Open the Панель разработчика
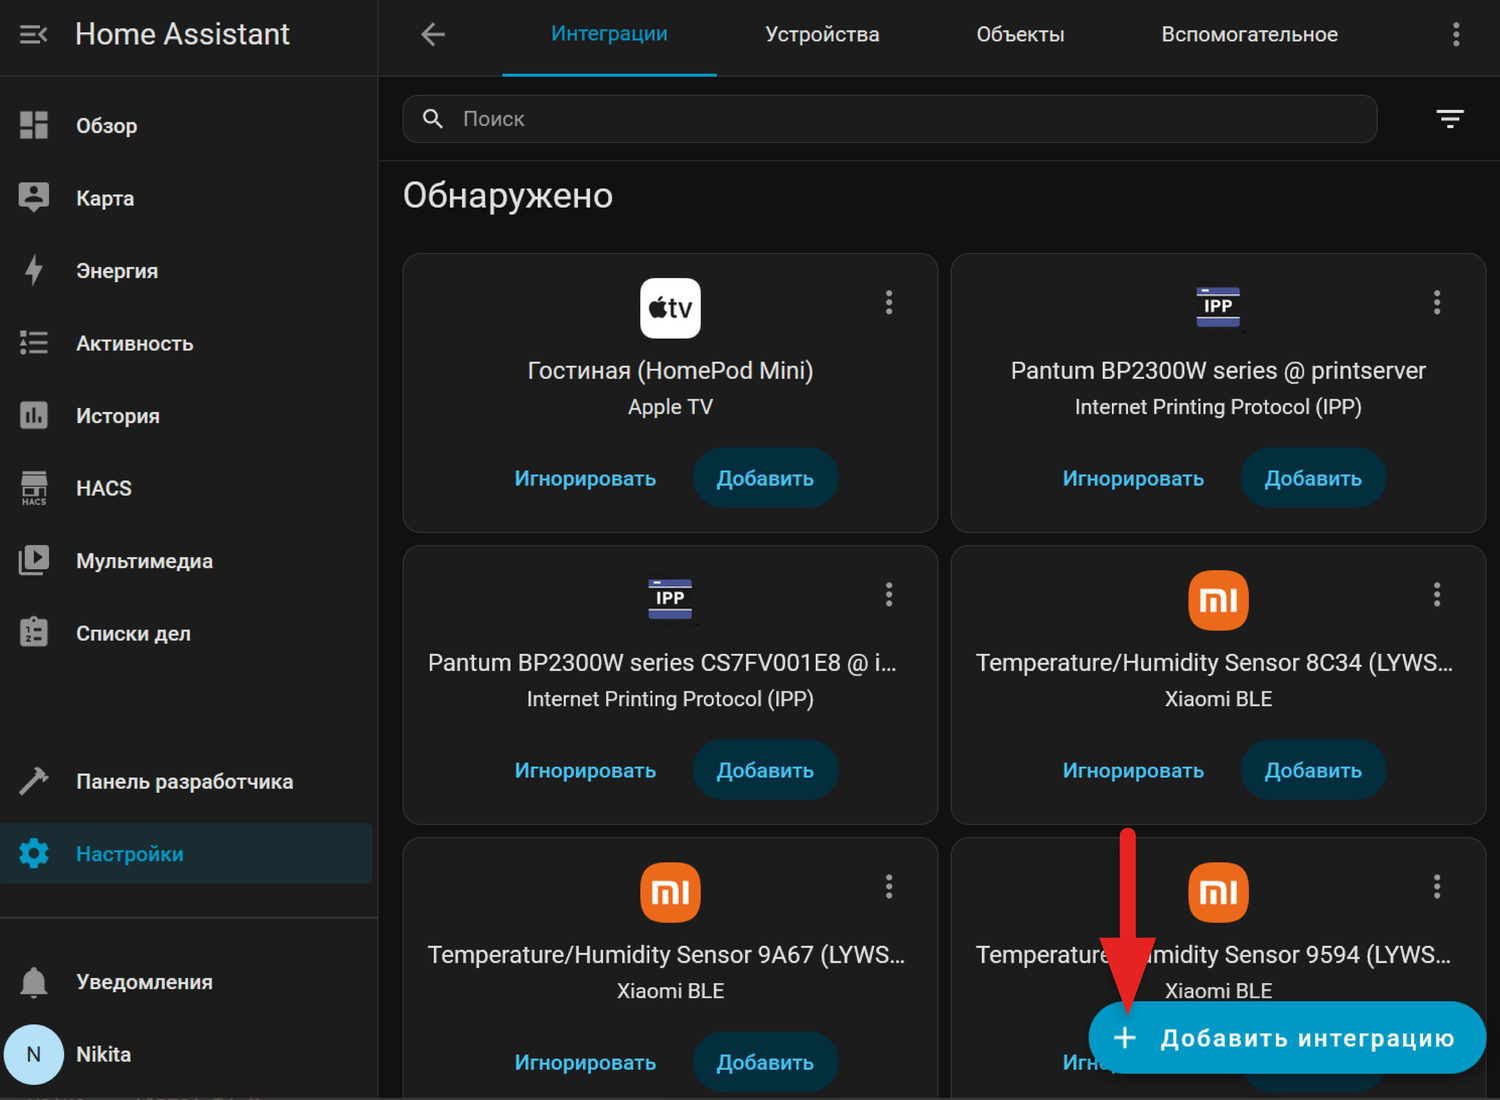1500x1100 pixels. (184, 781)
